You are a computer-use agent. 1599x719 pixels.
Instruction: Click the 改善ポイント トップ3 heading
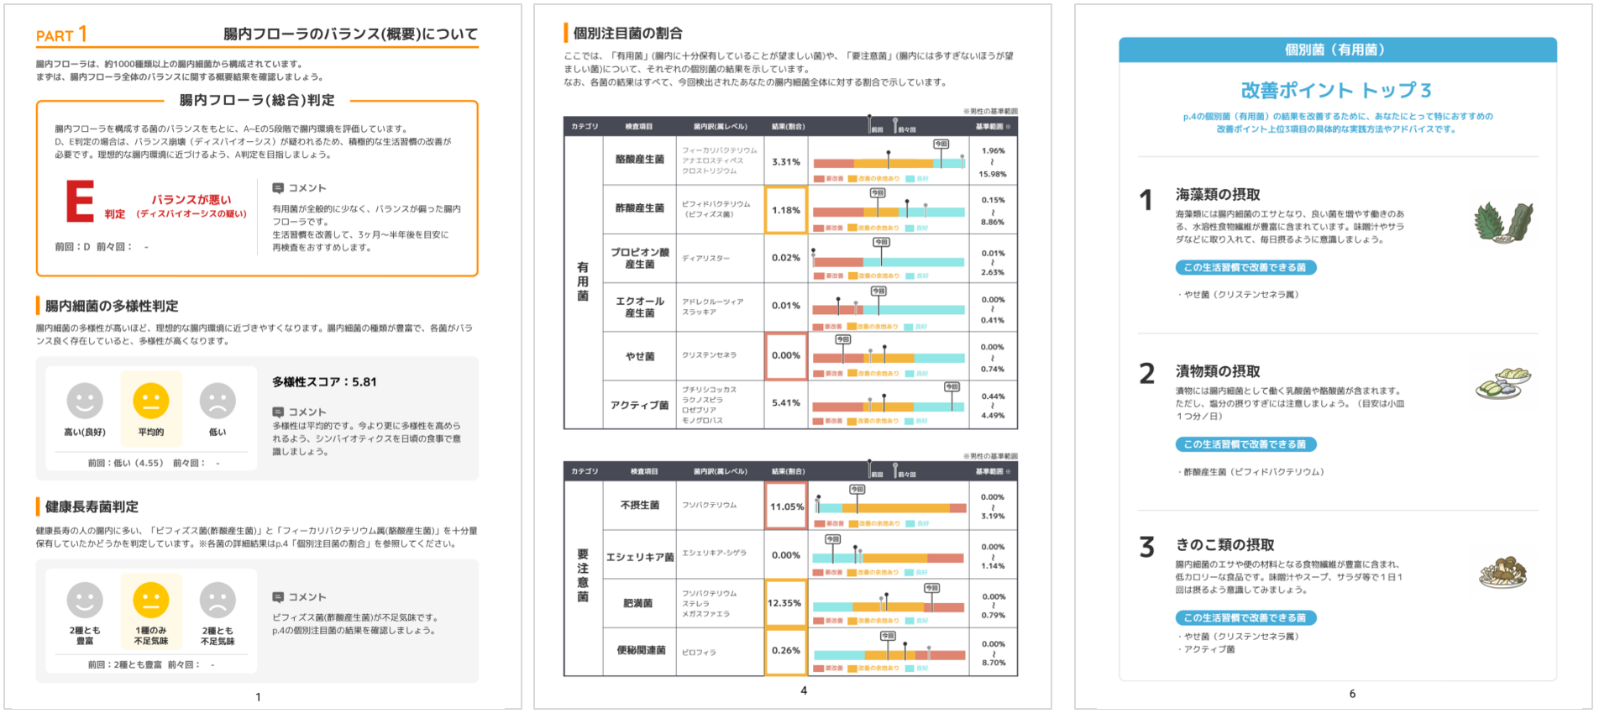coord(1336,90)
